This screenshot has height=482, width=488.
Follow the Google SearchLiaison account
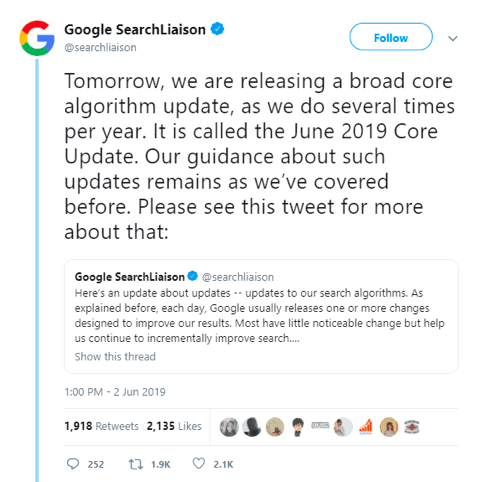tap(391, 37)
